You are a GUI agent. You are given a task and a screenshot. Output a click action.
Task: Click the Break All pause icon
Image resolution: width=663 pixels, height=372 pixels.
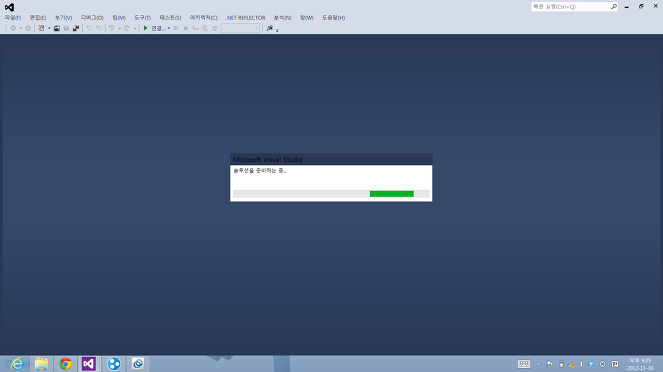176,28
